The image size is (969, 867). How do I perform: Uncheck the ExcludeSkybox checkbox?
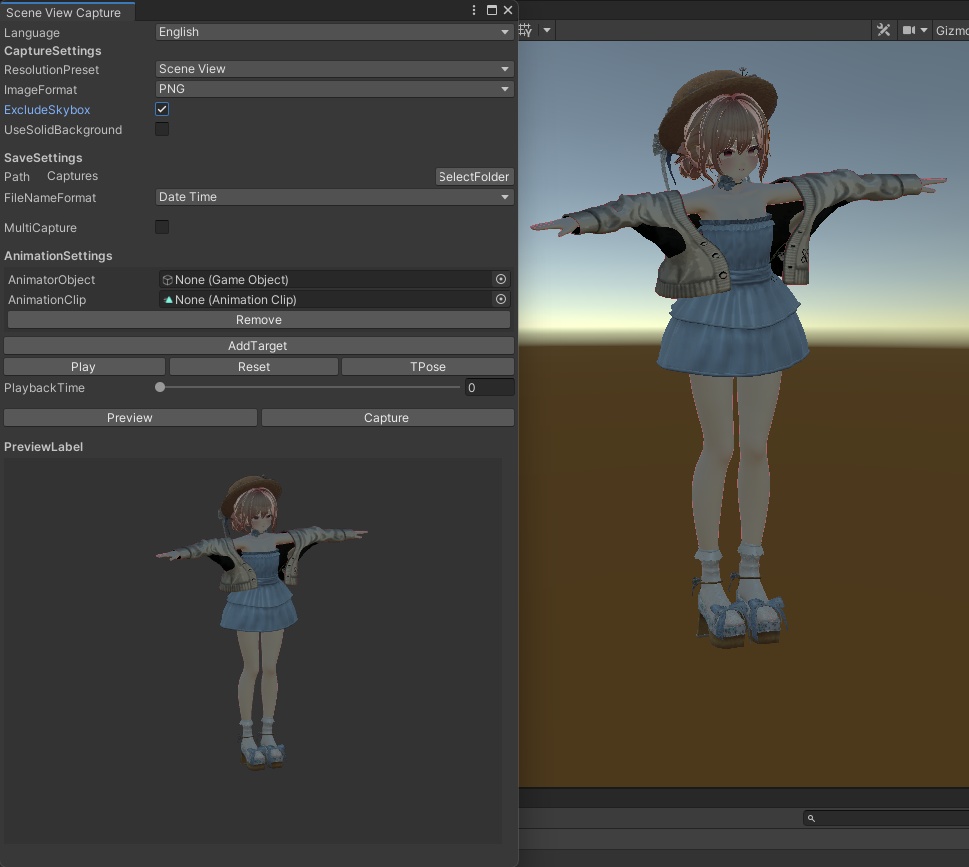click(x=162, y=109)
